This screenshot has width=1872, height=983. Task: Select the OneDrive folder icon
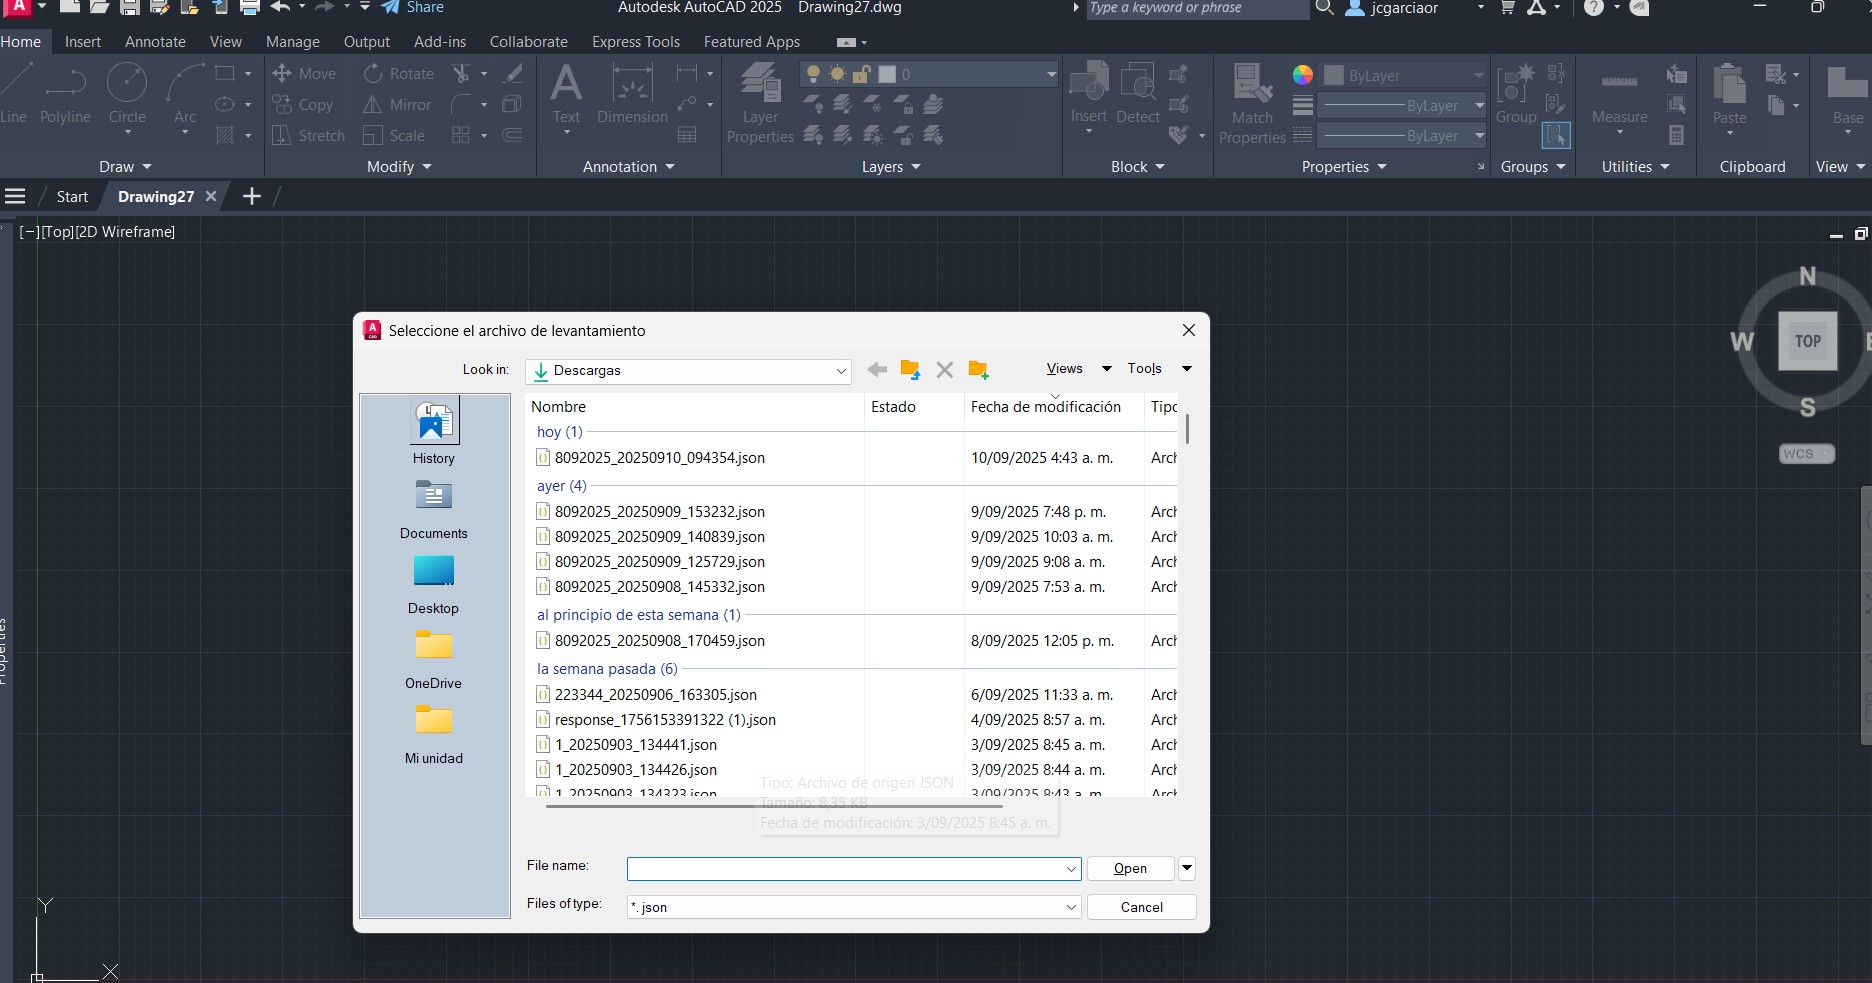pos(433,647)
